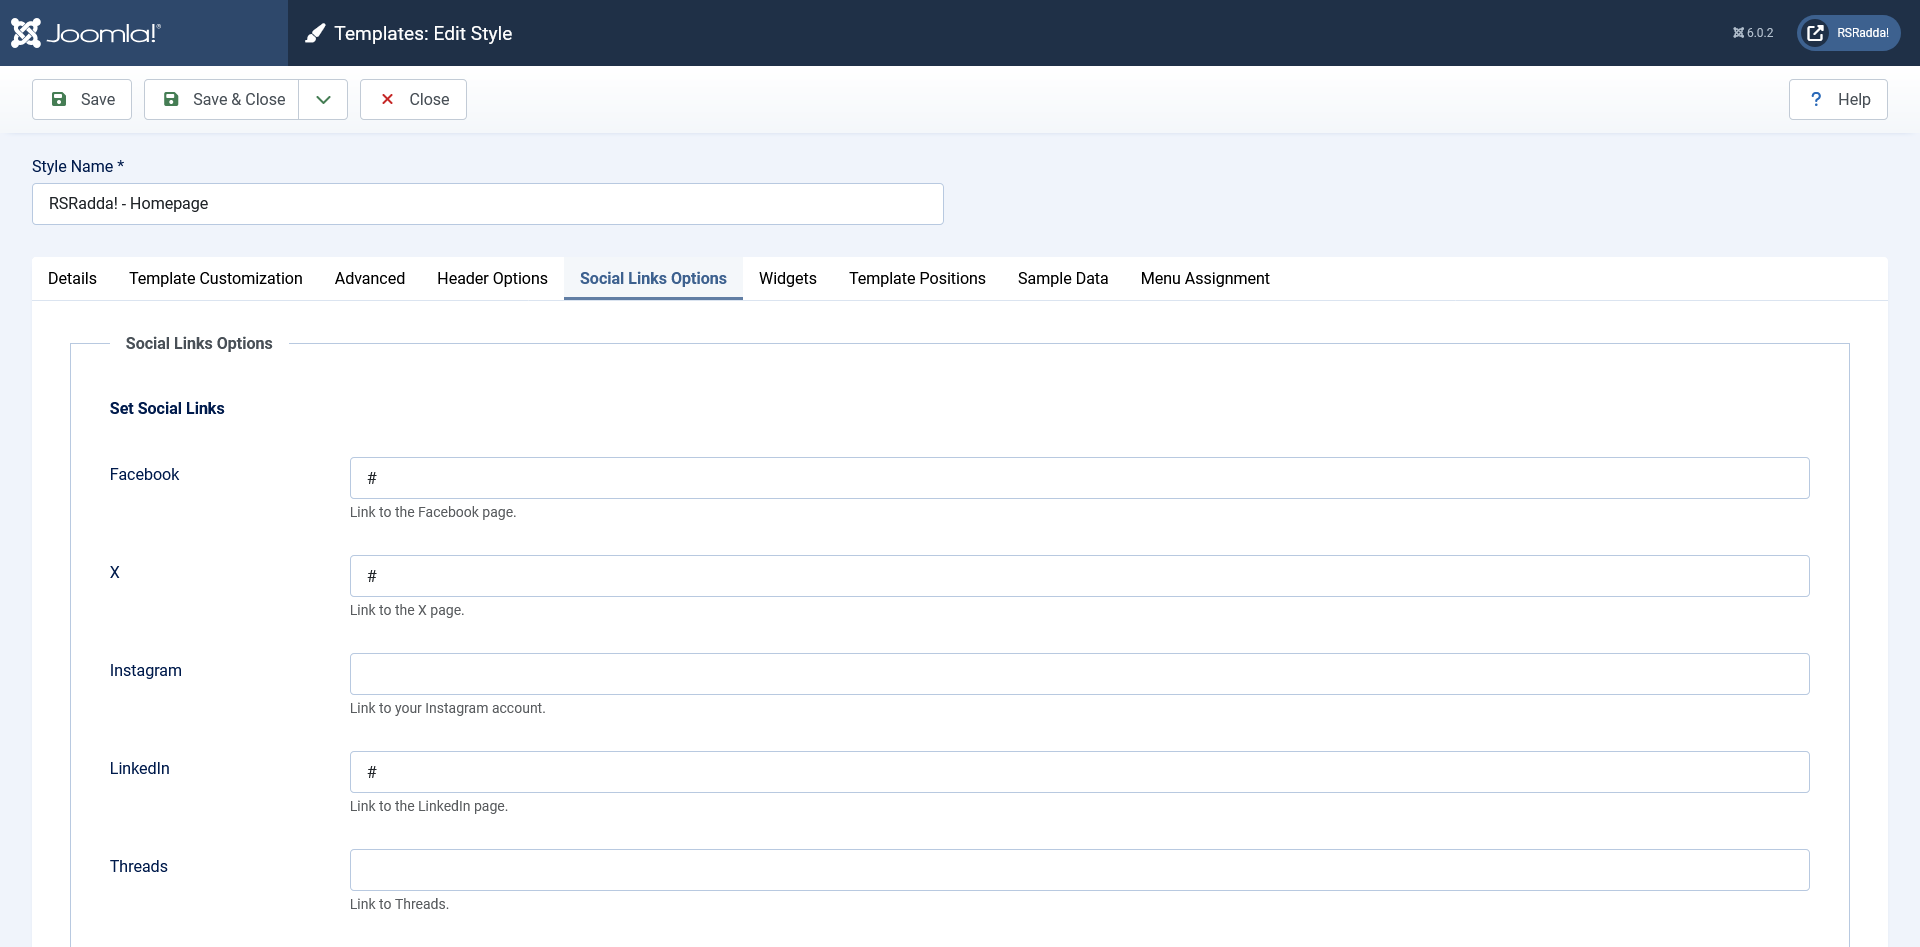Click the Style Name text field

487,204
